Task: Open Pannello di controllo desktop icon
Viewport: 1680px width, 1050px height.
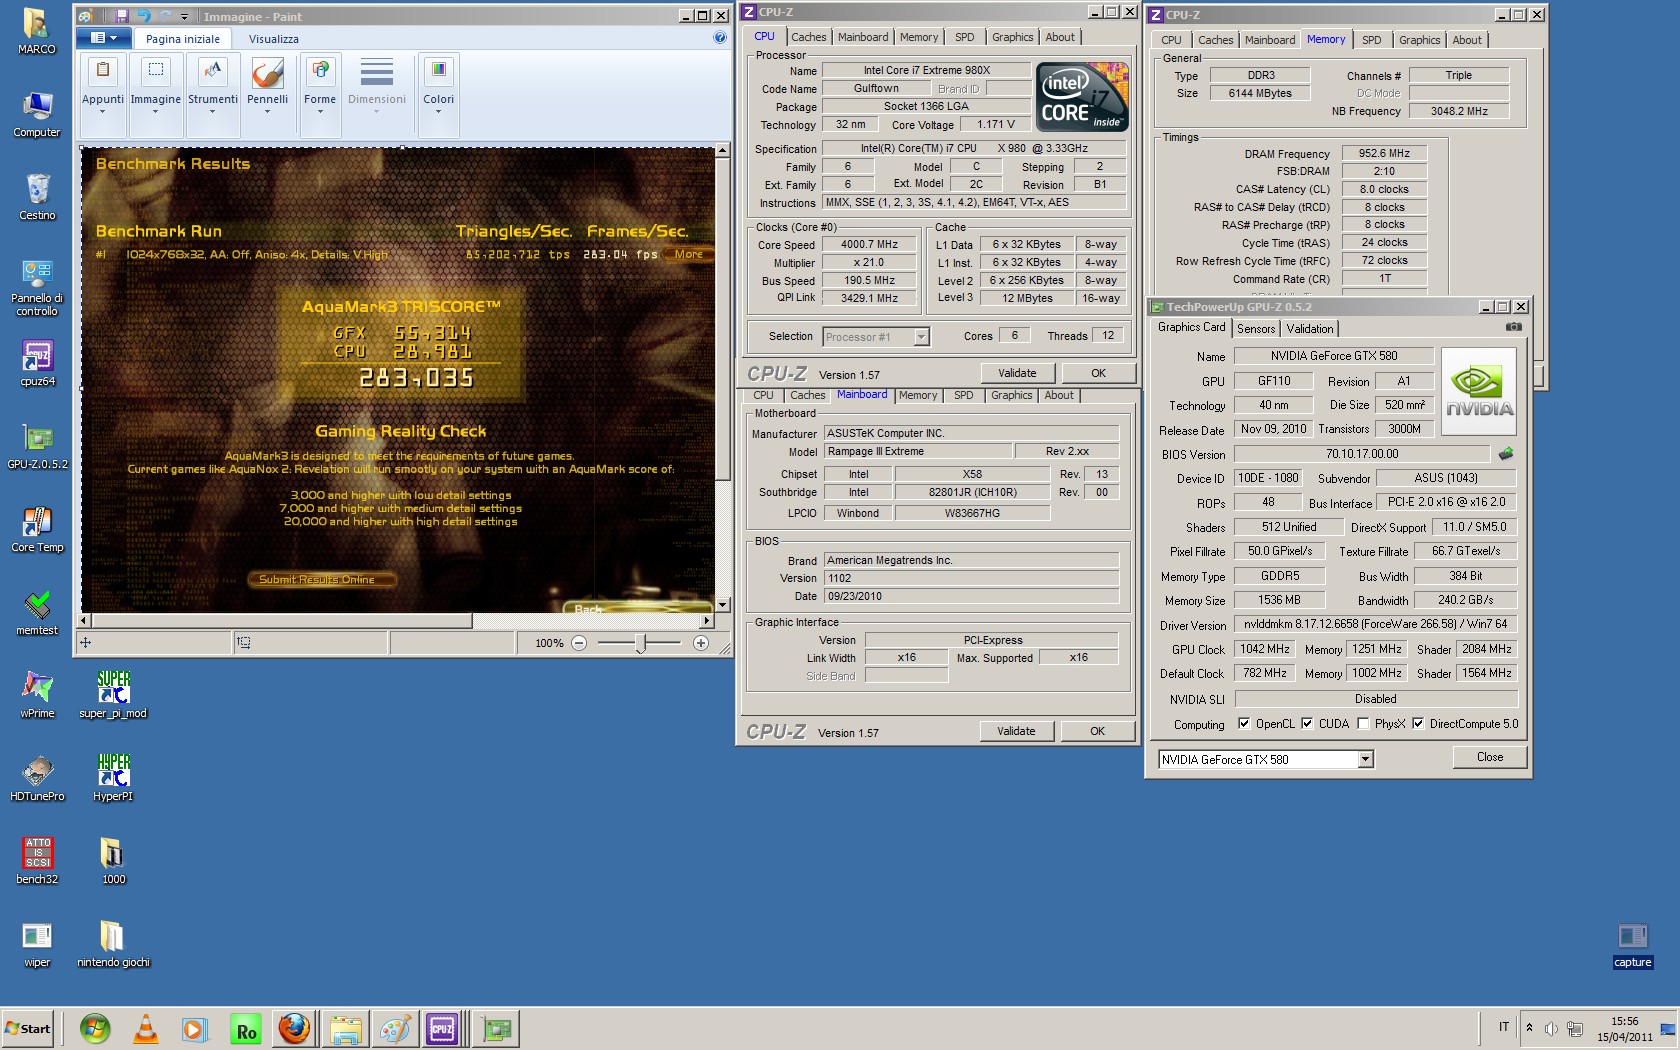Action: point(37,288)
